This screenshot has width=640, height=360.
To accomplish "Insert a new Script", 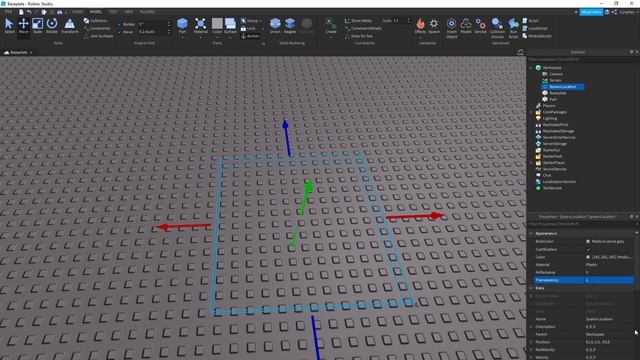I will (x=531, y=20).
